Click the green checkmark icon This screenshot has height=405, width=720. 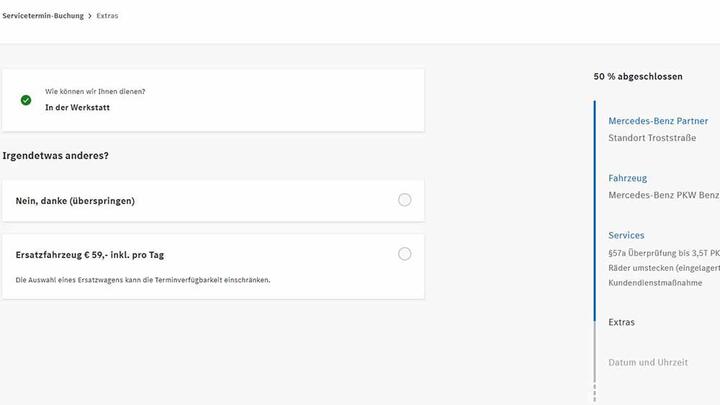(x=26, y=100)
